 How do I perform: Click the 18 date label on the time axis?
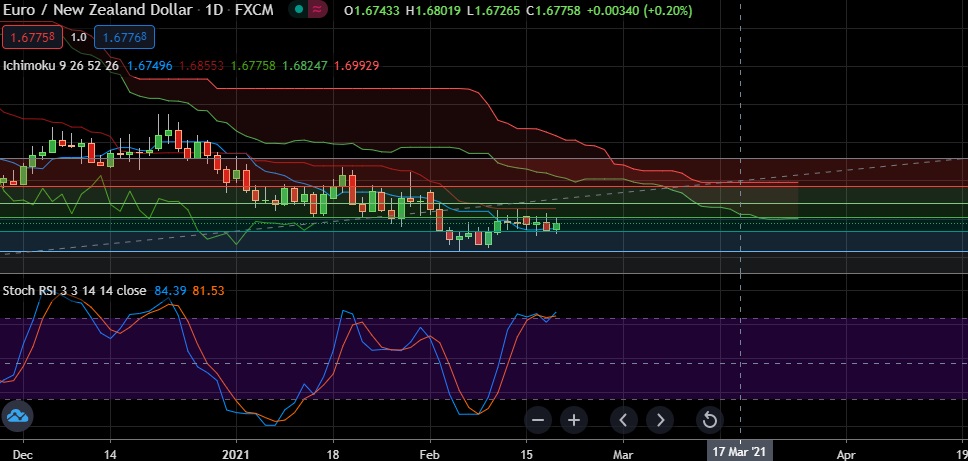pyautogui.click(x=333, y=454)
